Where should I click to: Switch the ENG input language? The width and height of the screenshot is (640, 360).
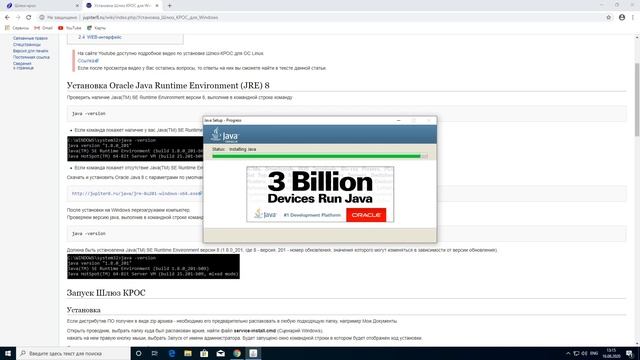click(x=594, y=353)
